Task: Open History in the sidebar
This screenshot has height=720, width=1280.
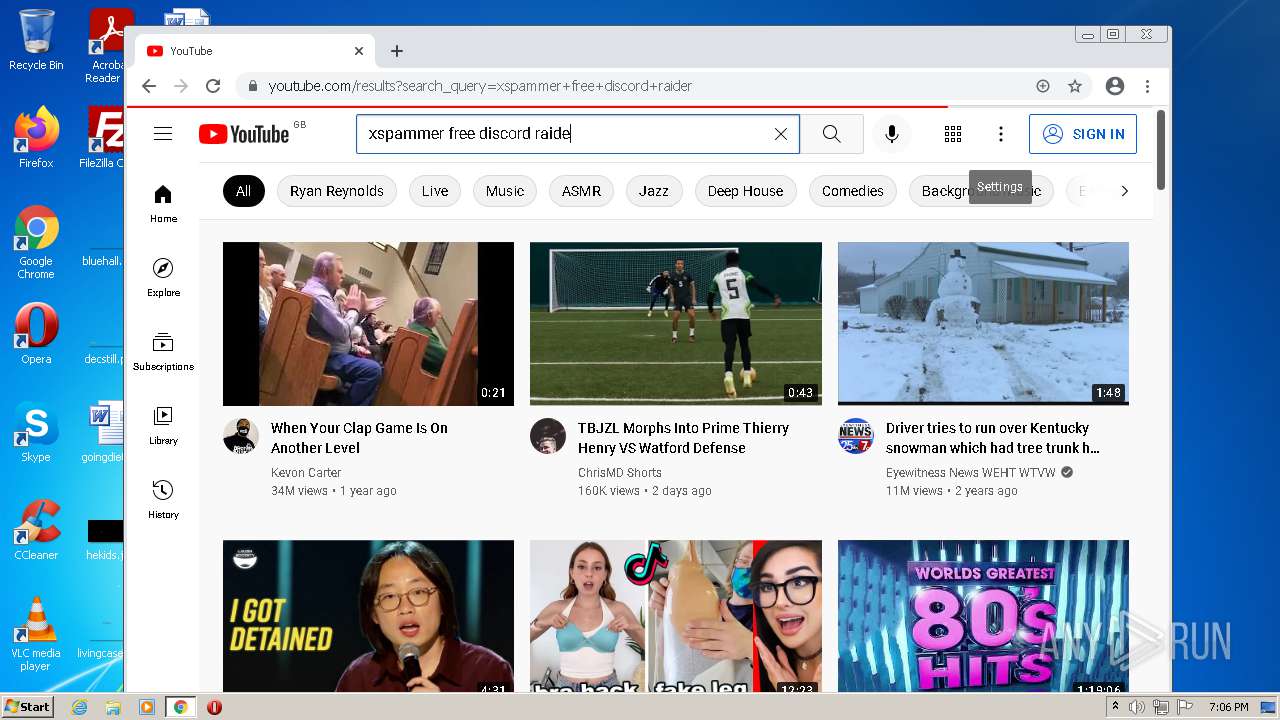Action: pos(163,500)
